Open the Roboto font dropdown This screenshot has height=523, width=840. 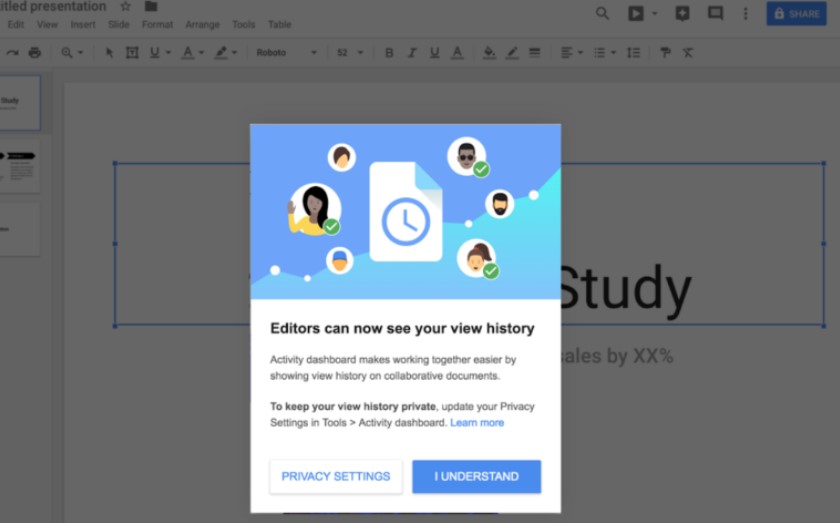click(286, 53)
